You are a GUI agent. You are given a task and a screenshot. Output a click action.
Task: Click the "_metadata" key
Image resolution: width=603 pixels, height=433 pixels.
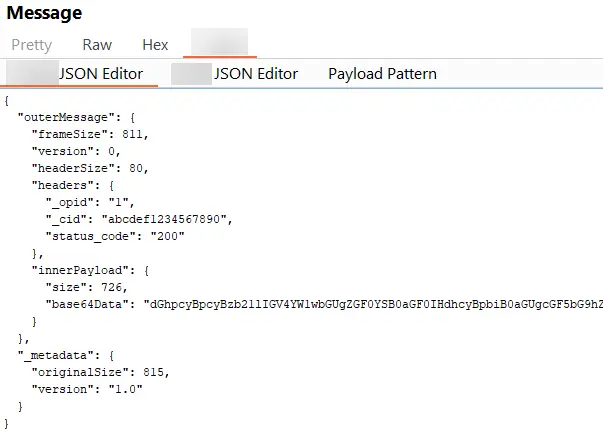click(56, 355)
